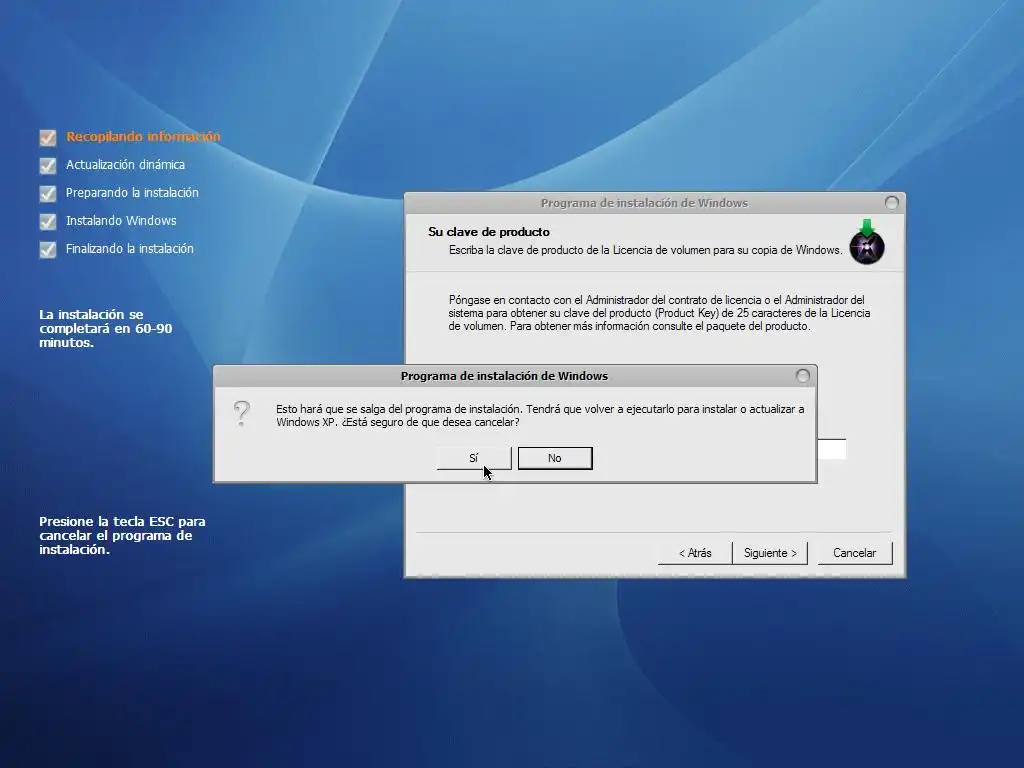This screenshot has height=768, width=1024.
Task: Click the 'Escriba la clave de producto' subtitle
Action: coord(645,250)
